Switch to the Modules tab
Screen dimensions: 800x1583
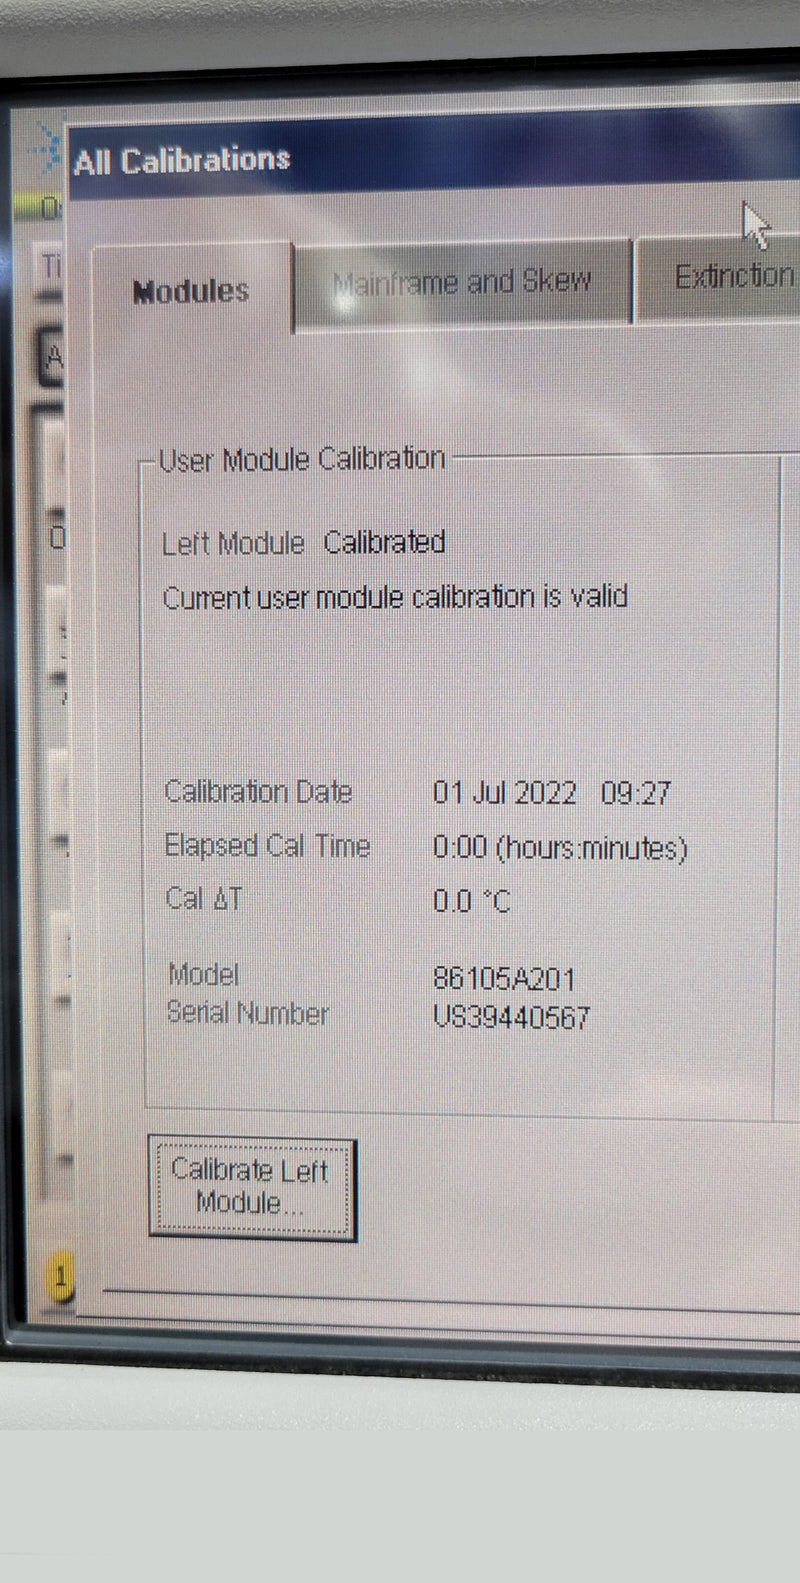[x=192, y=290]
